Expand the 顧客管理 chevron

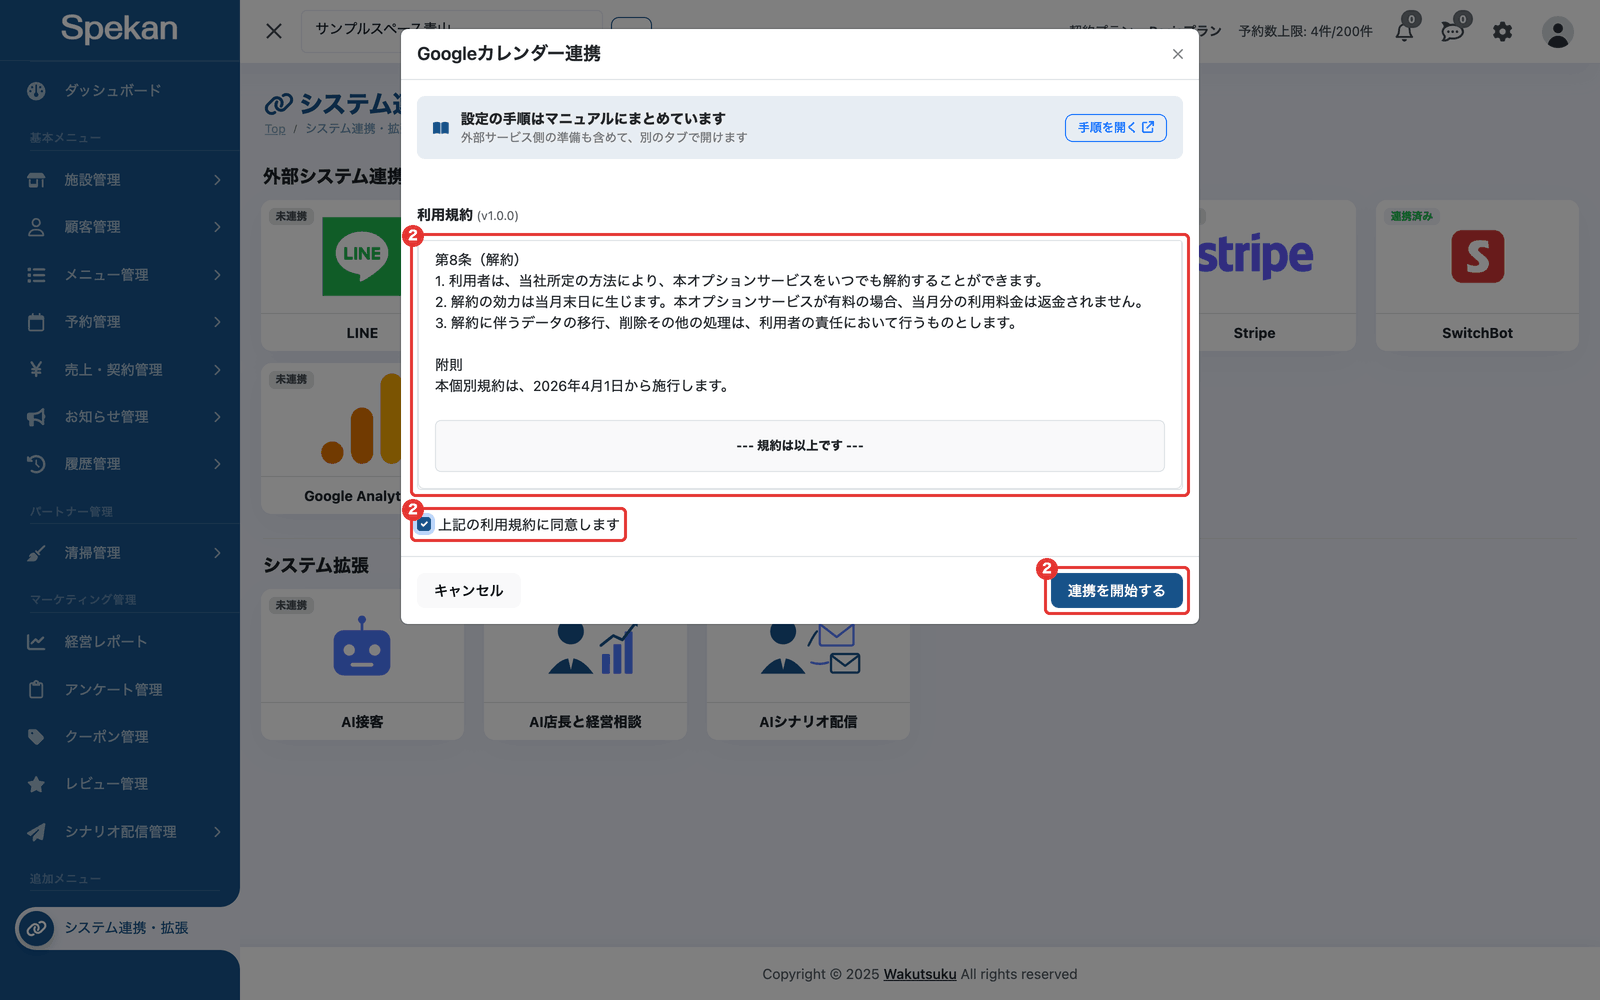pos(217,227)
